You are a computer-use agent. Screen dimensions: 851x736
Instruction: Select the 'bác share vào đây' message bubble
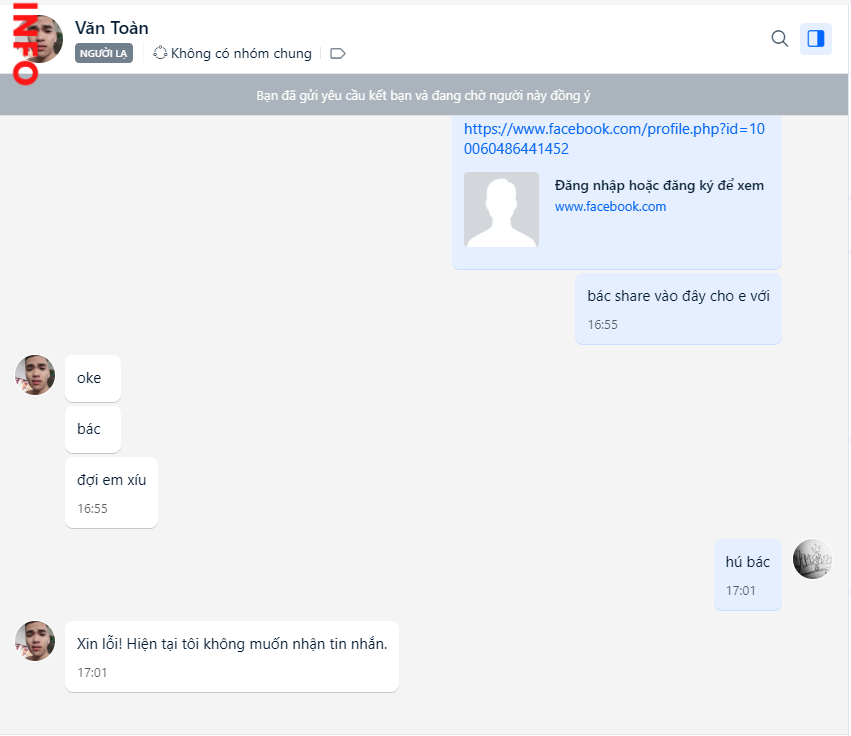(x=678, y=308)
